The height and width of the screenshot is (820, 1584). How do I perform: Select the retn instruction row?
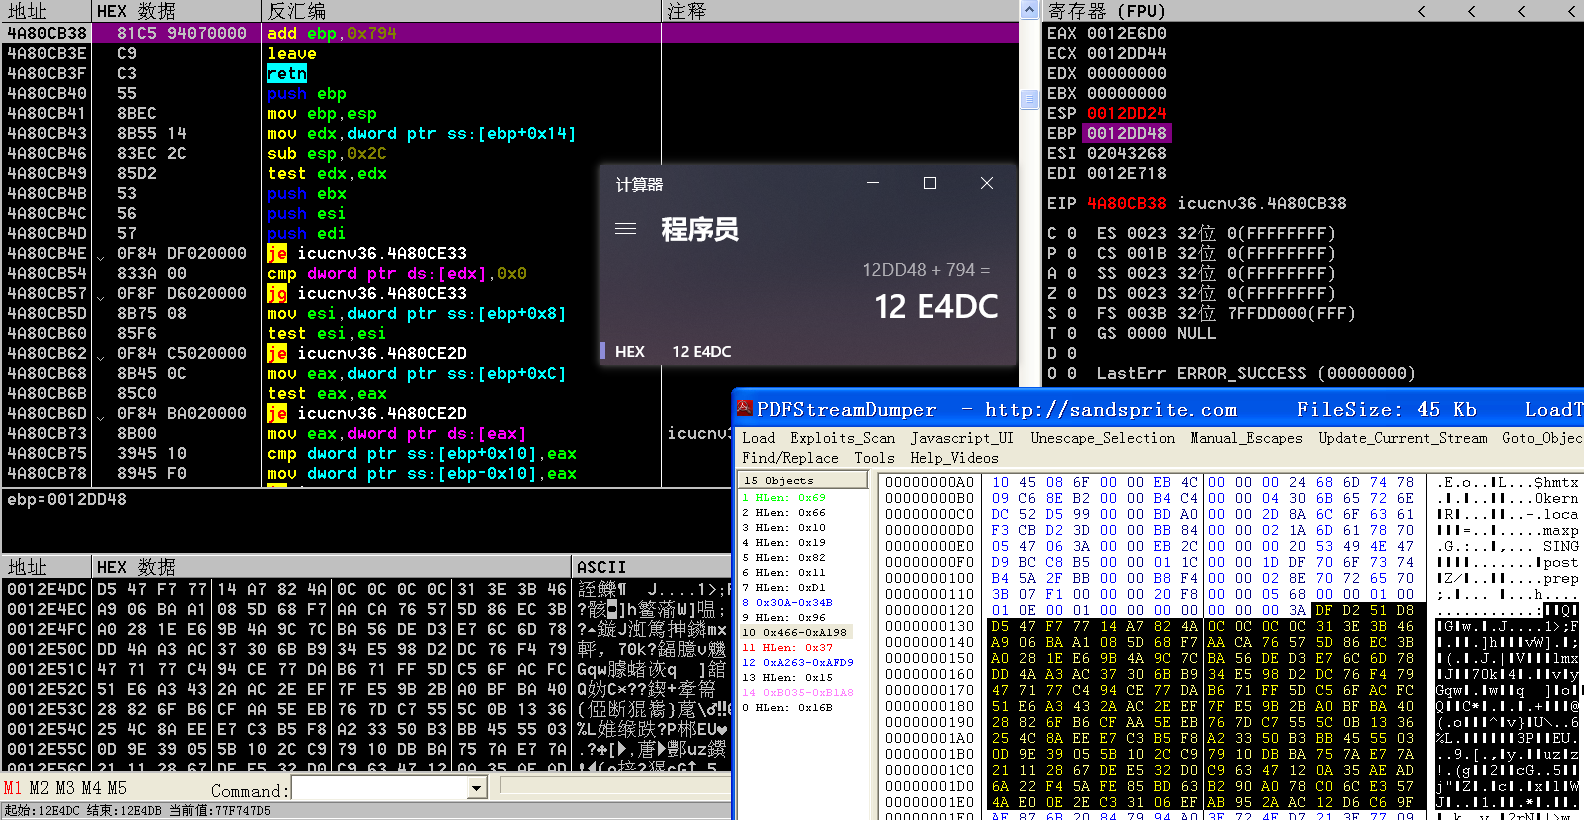point(510,73)
